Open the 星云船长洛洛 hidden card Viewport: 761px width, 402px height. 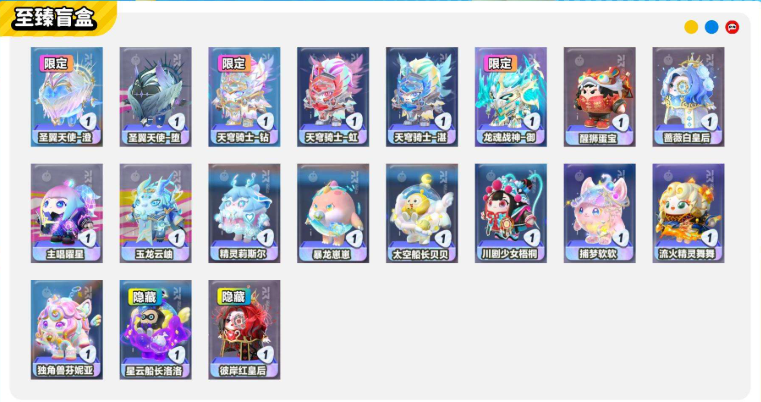(155, 330)
